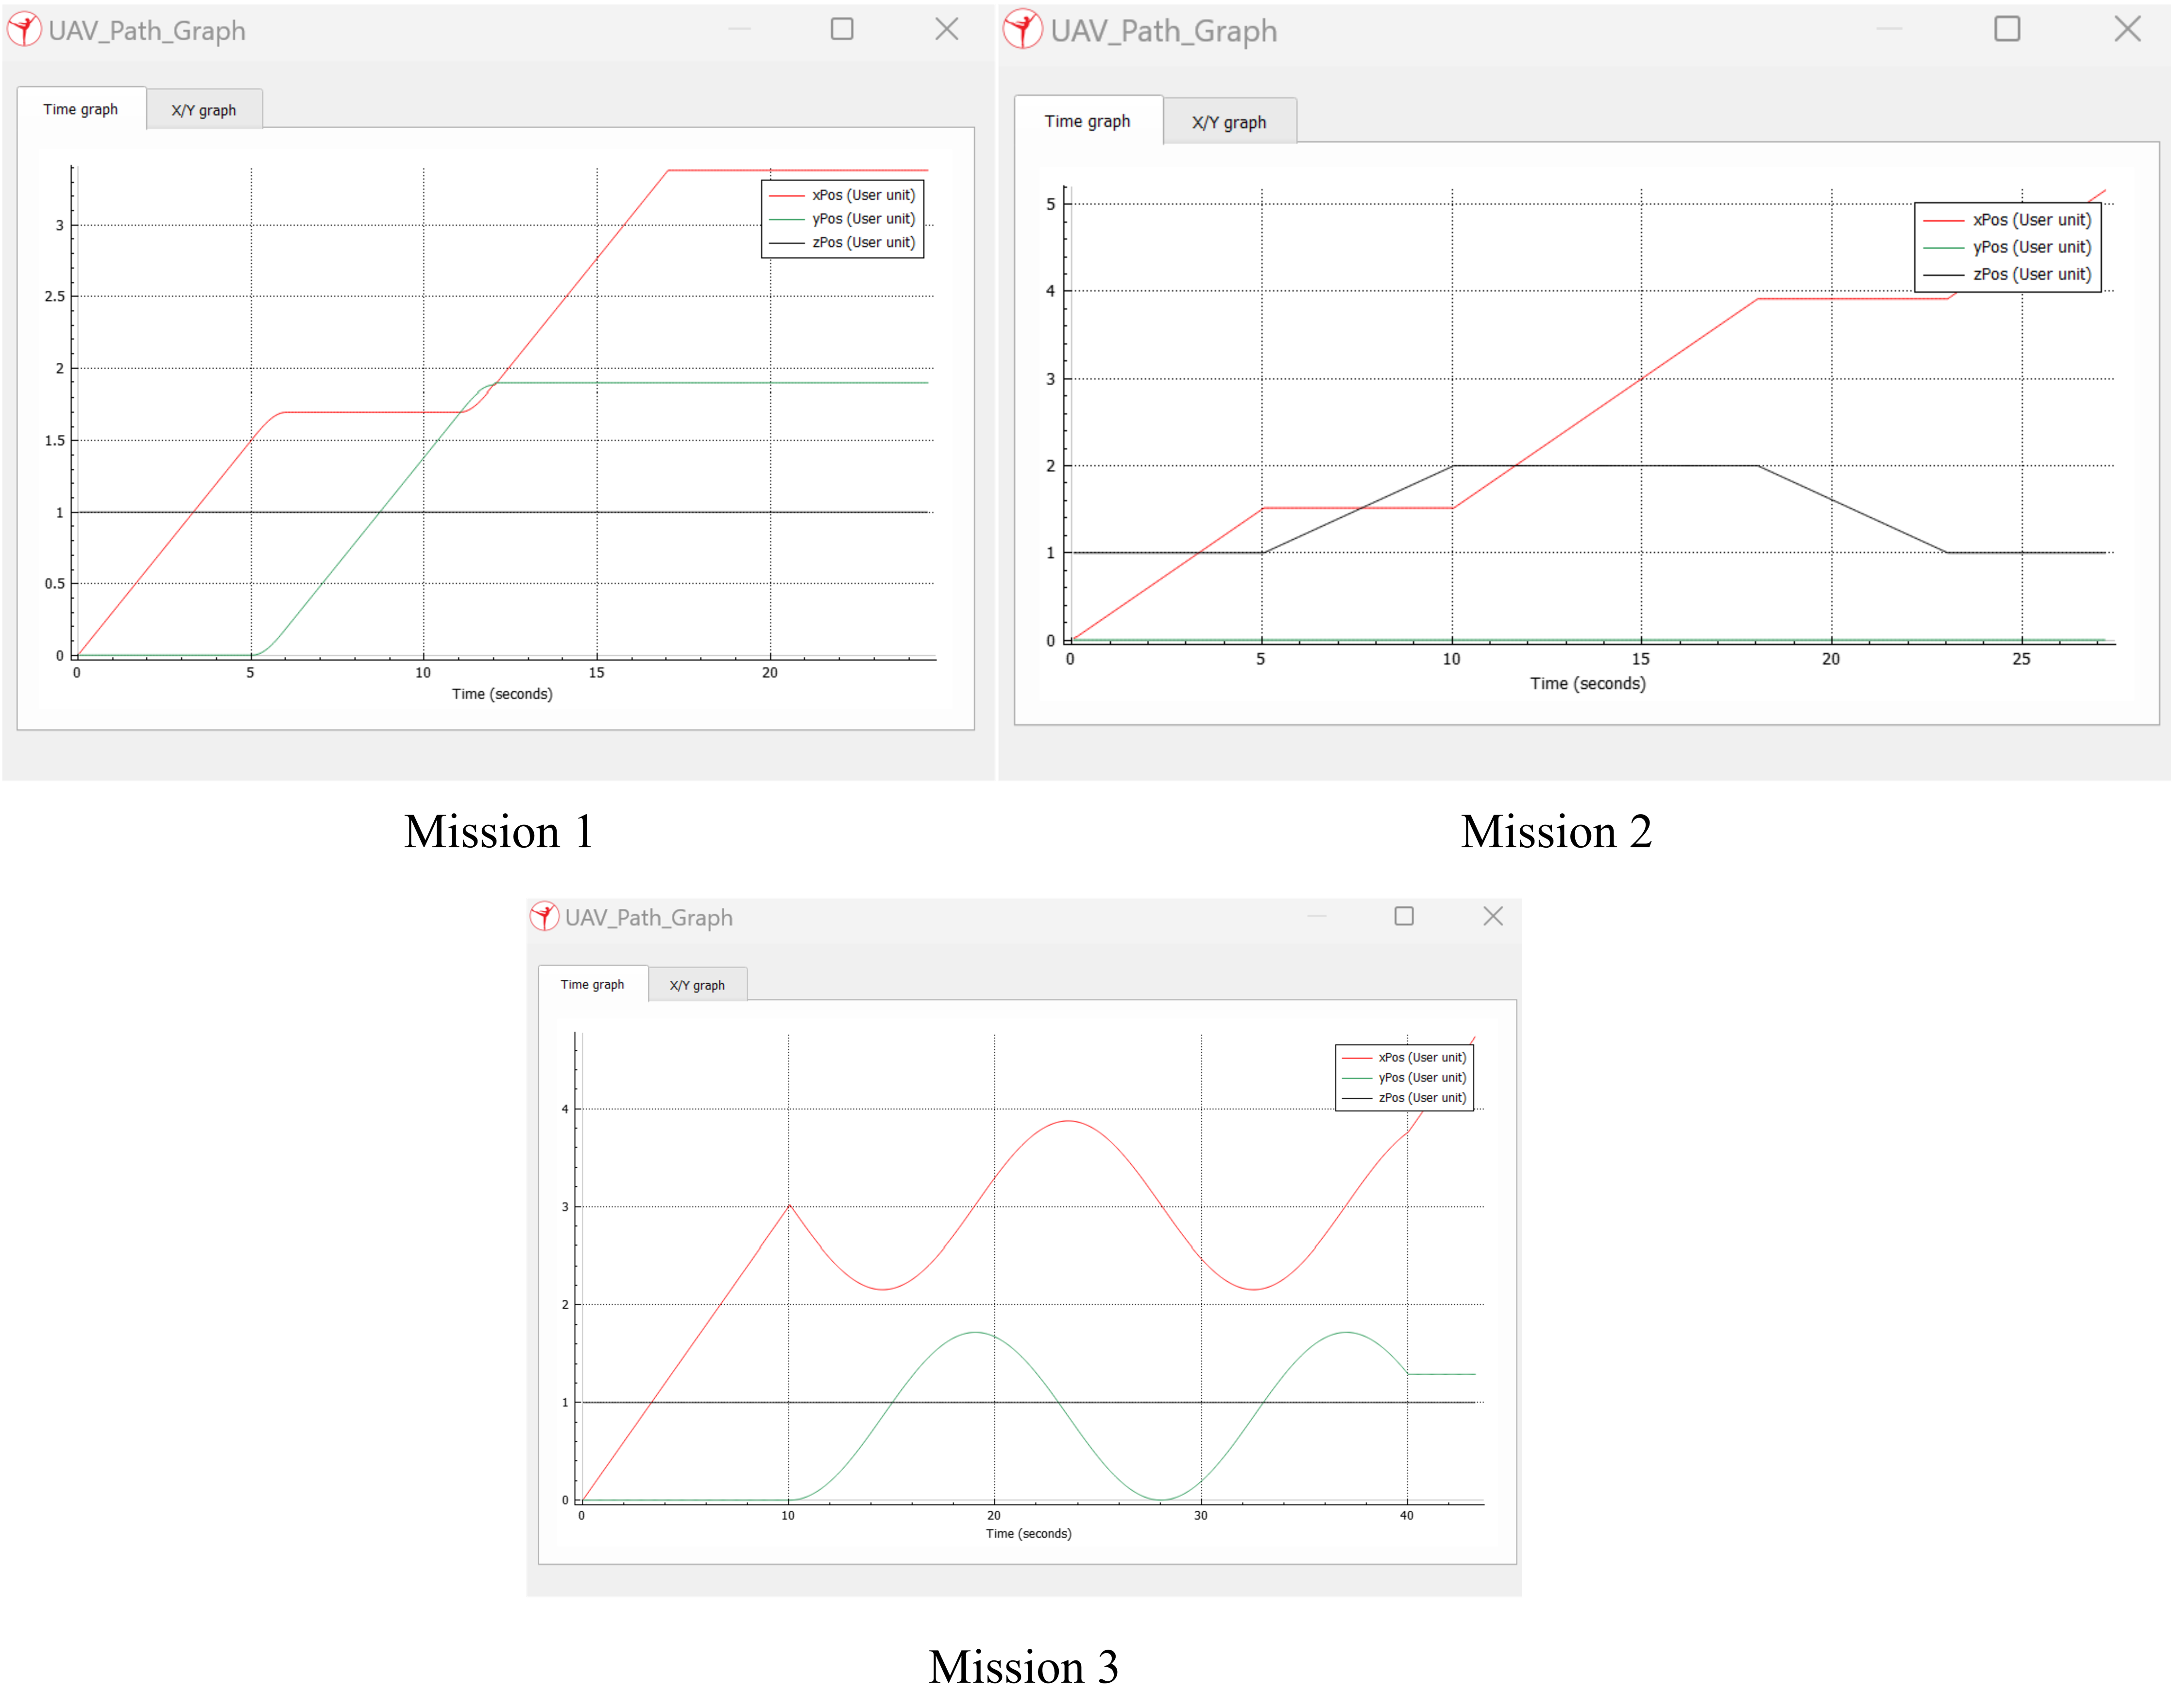This screenshot has height=1708, width=2178.
Task: Close the top-left UAV_Path_Graph window
Action: (x=946, y=29)
